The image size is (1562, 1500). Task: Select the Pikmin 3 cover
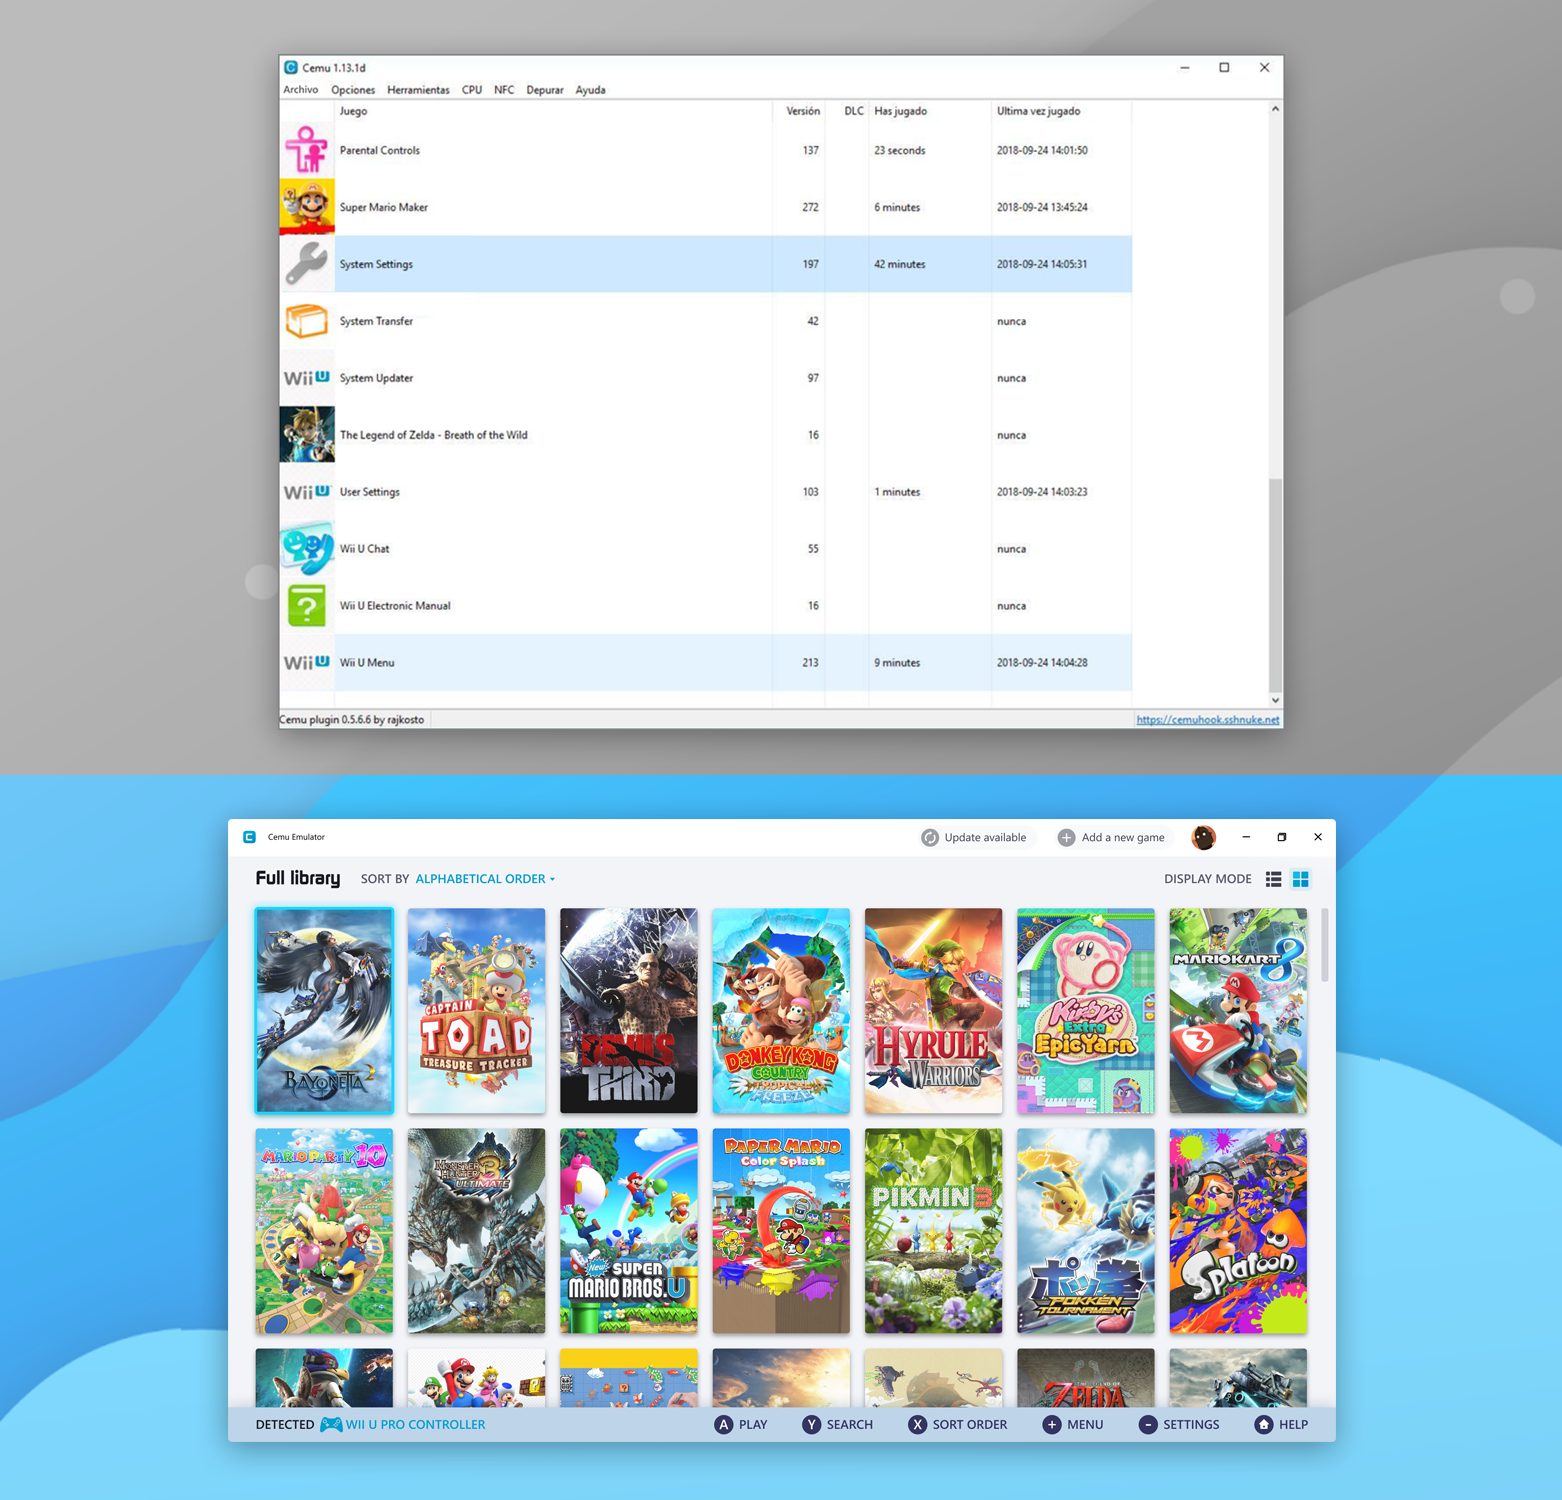[934, 1231]
